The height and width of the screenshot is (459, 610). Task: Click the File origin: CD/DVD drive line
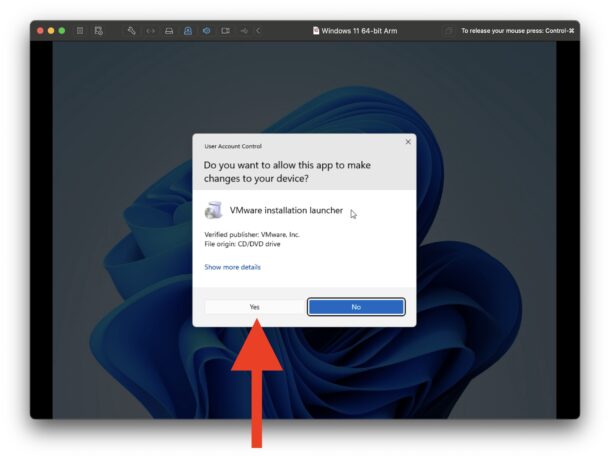(x=242, y=244)
